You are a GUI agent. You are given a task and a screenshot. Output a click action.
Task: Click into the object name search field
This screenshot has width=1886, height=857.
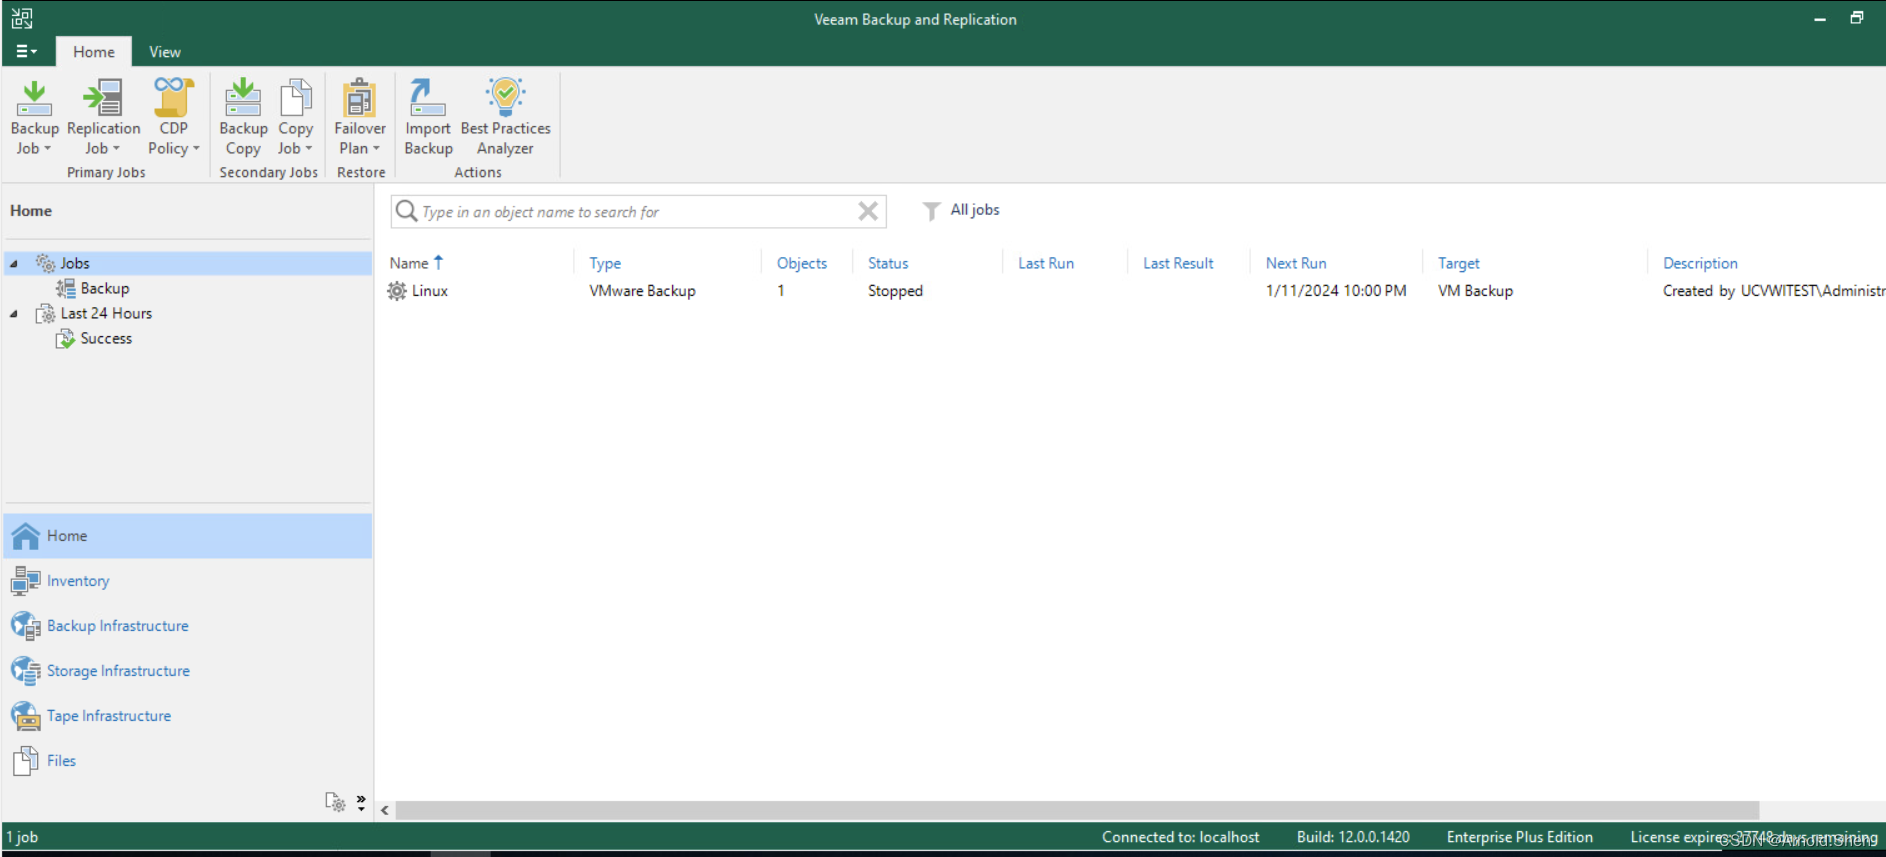click(x=636, y=212)
